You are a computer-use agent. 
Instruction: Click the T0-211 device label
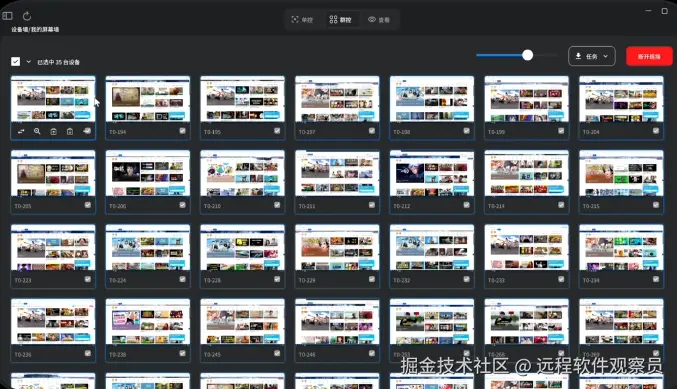pos(307,206)
